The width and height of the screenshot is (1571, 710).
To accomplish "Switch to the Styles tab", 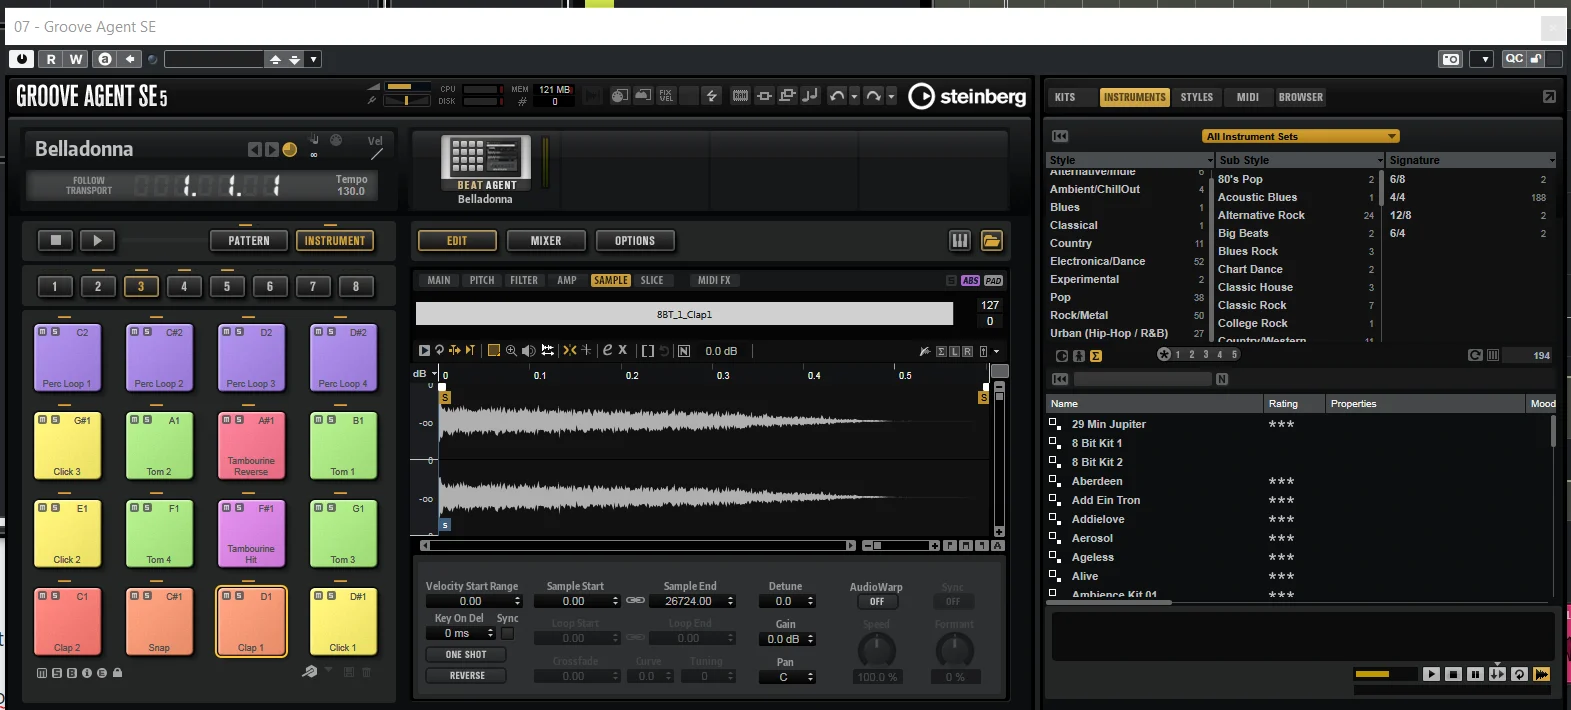I will coord(1197,97).
